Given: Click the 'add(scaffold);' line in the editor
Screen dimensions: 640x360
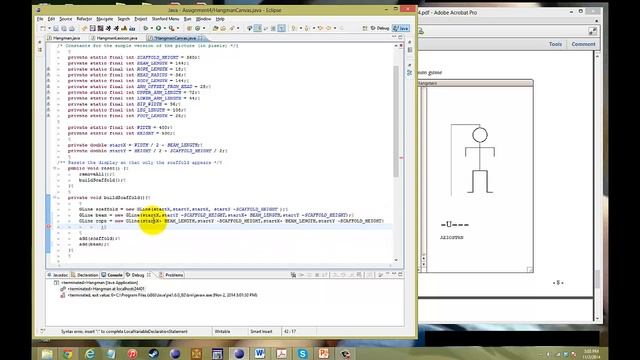Looking at the screenshot, I should [x=99, y=238].
